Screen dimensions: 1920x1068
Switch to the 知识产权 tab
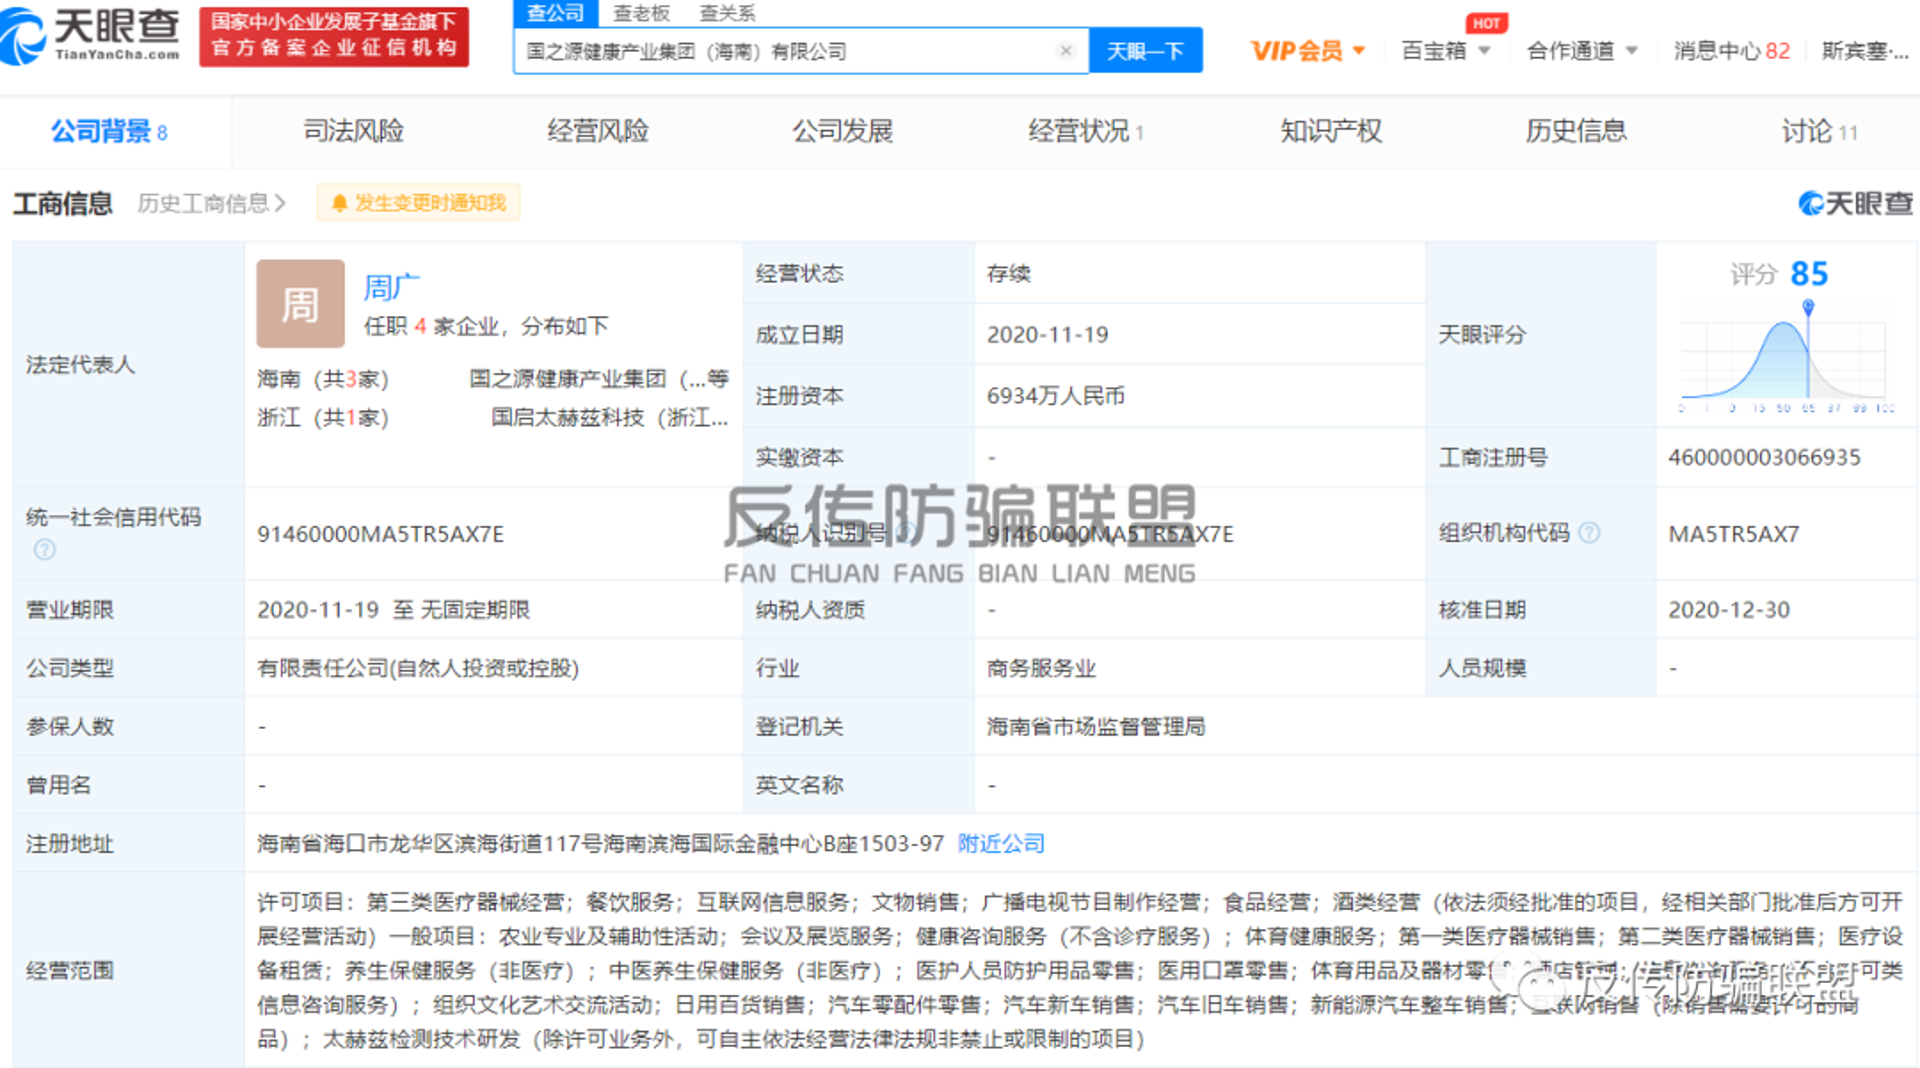(x=1331, y=131)
